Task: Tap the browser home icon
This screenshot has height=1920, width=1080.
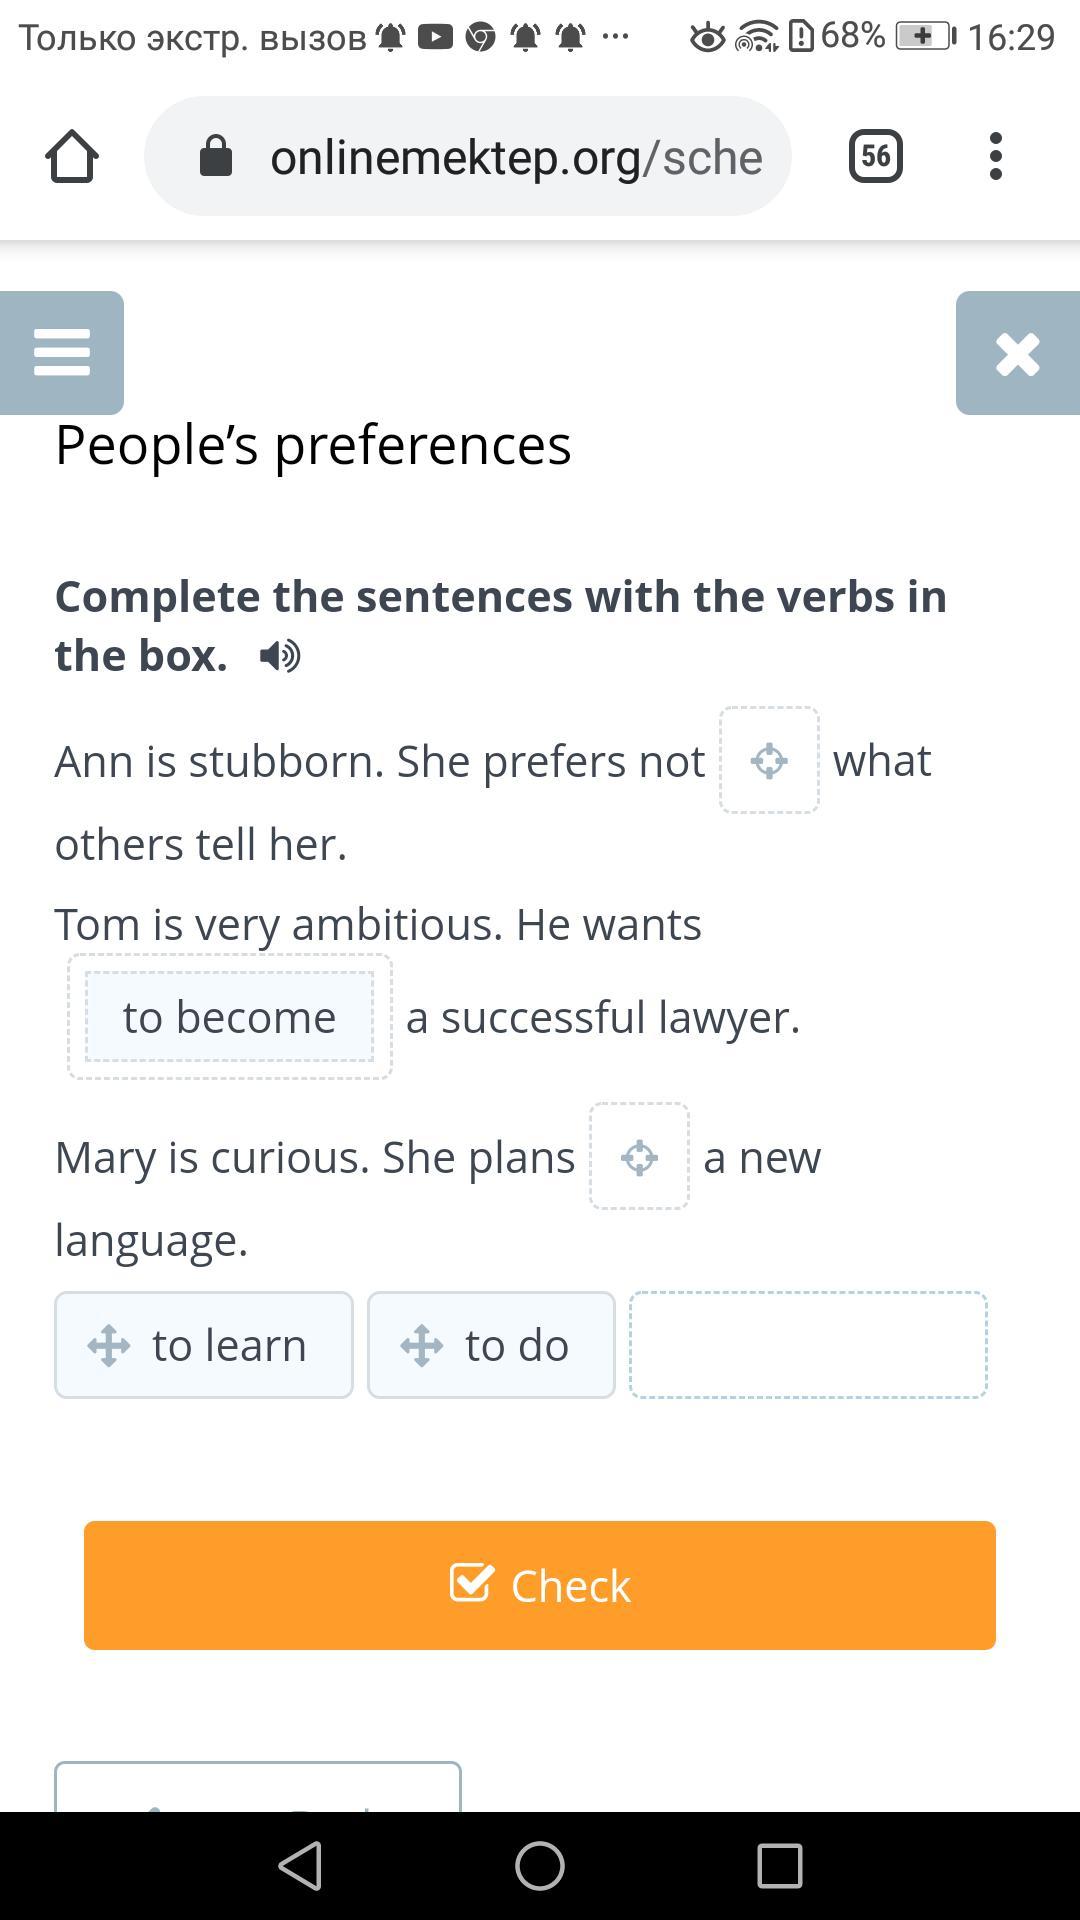Action: [x=72, y=156]
